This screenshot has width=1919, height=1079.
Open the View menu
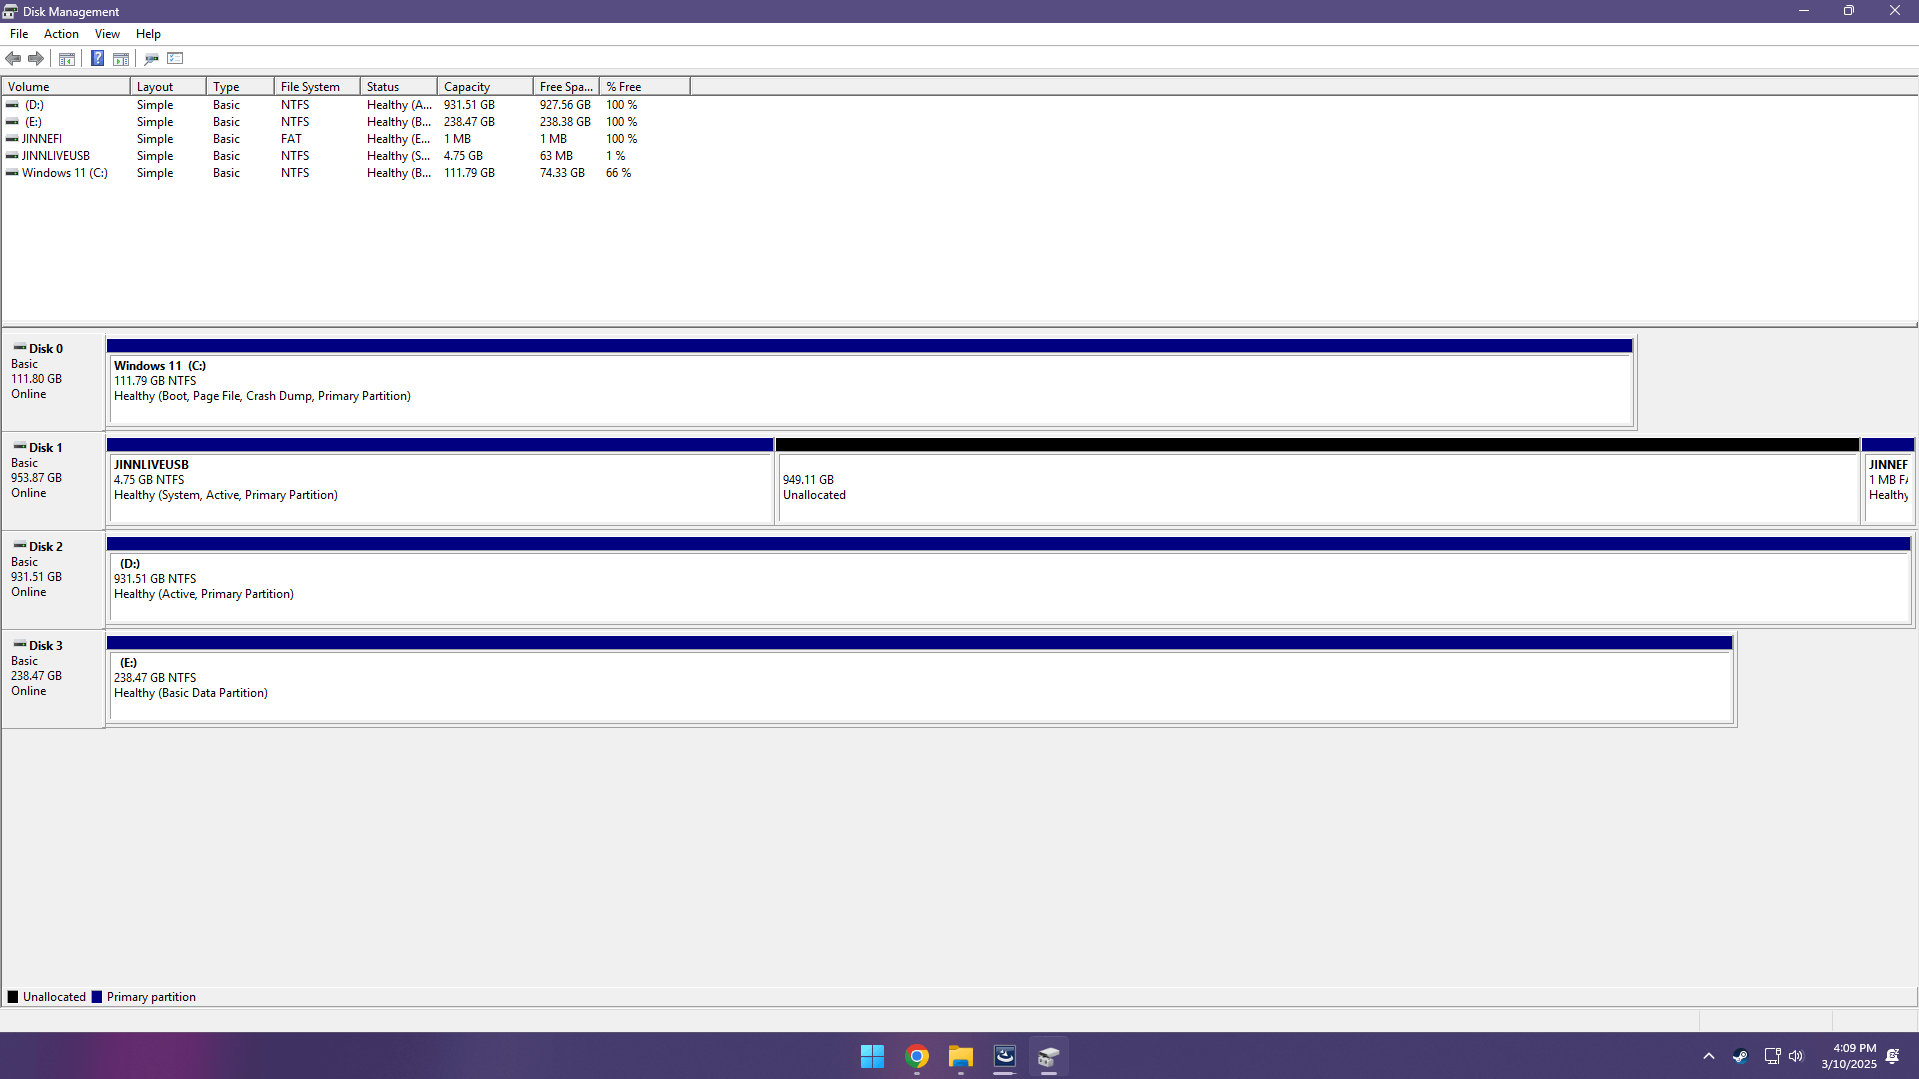point(107,33)
